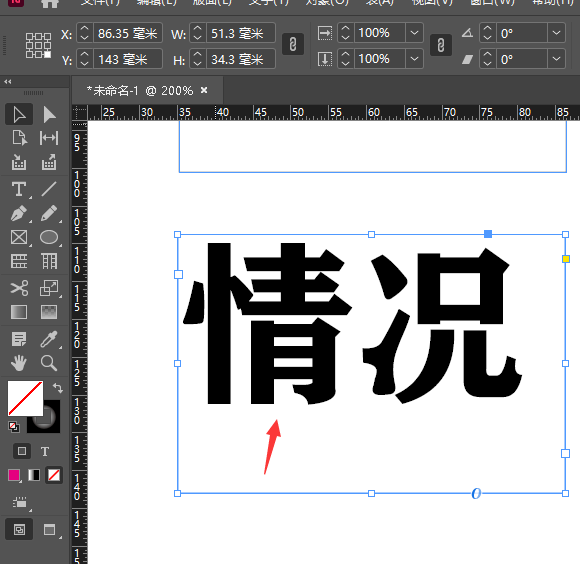Click the InDesign home icon
Image resolution: width=580 pixels, height=564 pixels.
tap(50, 3)
